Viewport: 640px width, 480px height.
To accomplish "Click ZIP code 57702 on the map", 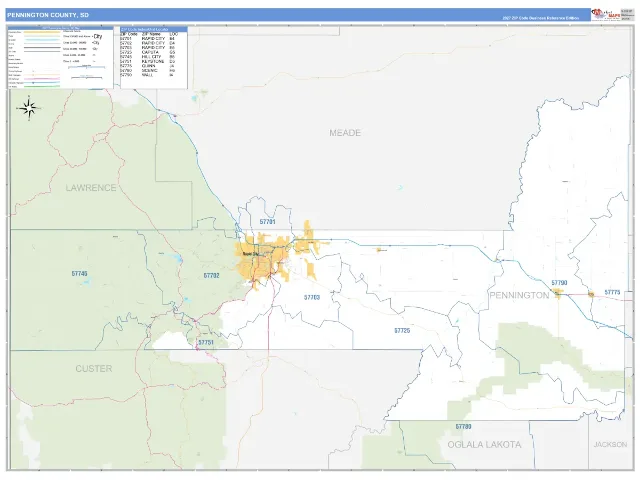I will [211, 276].
